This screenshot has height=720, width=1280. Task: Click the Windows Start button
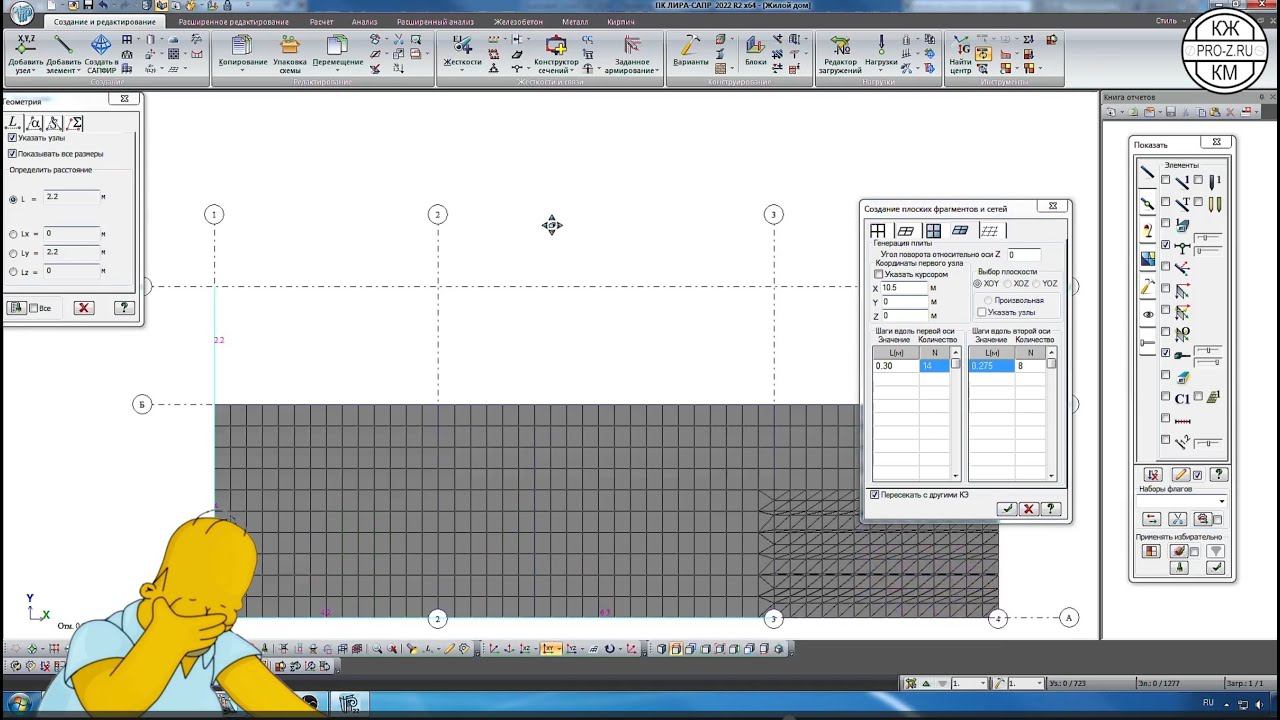click(x=19, y=704)
